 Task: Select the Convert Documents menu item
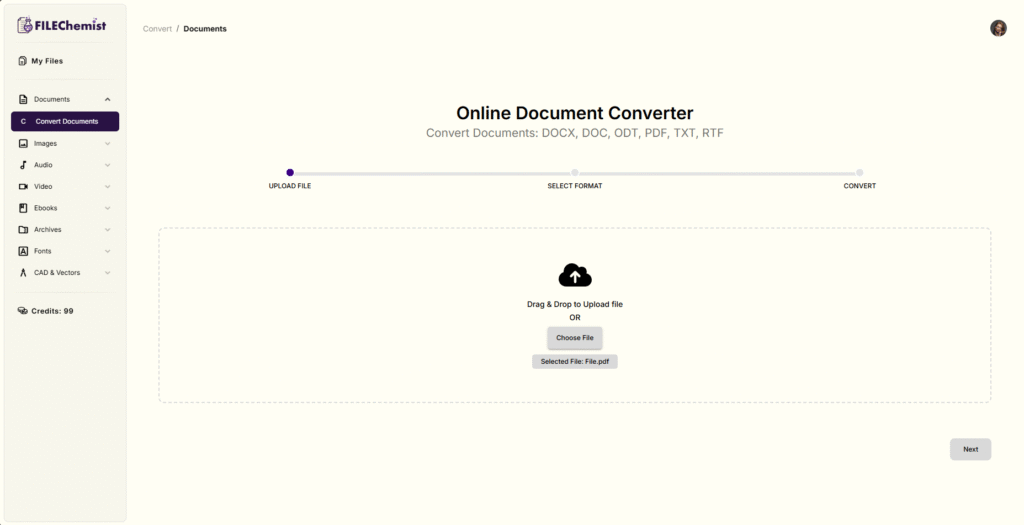click(x=66, y=121)
